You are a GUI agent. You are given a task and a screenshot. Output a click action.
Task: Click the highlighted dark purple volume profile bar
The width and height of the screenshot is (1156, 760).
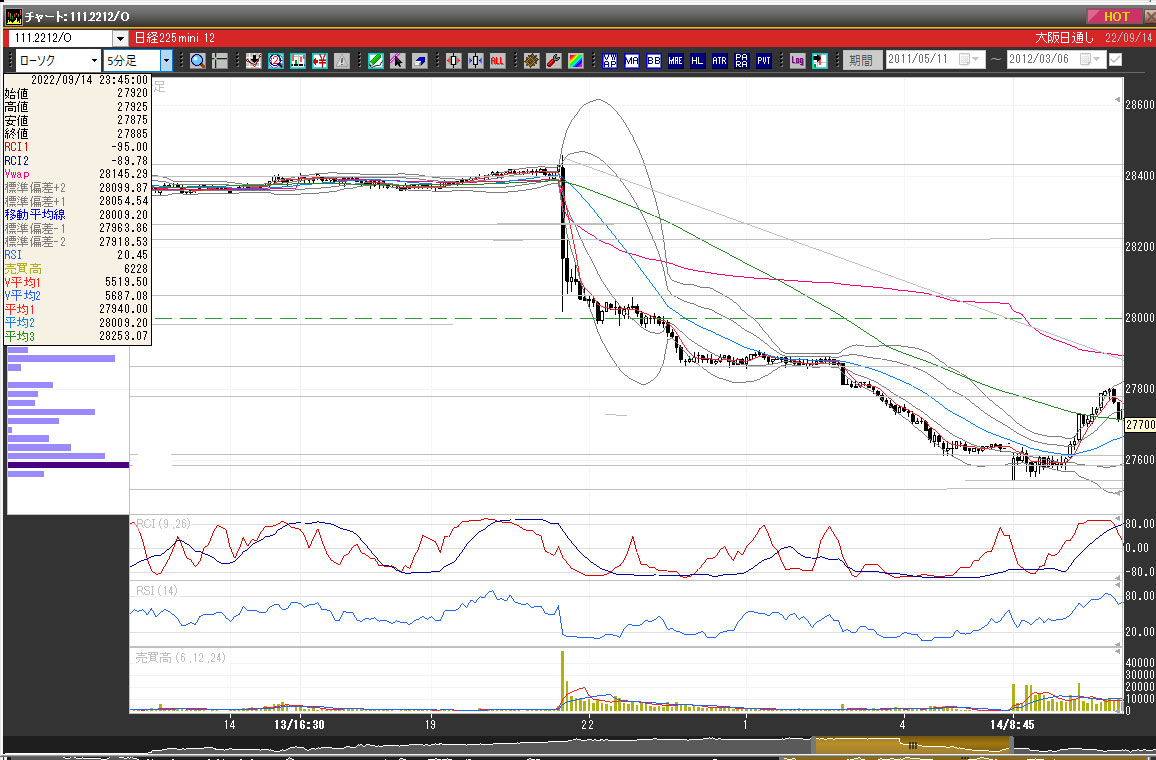point(68,465)
